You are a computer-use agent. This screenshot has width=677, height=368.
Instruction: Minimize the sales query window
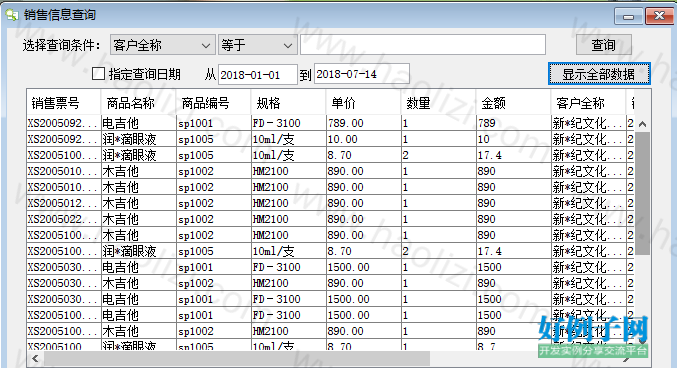(629, 16)
